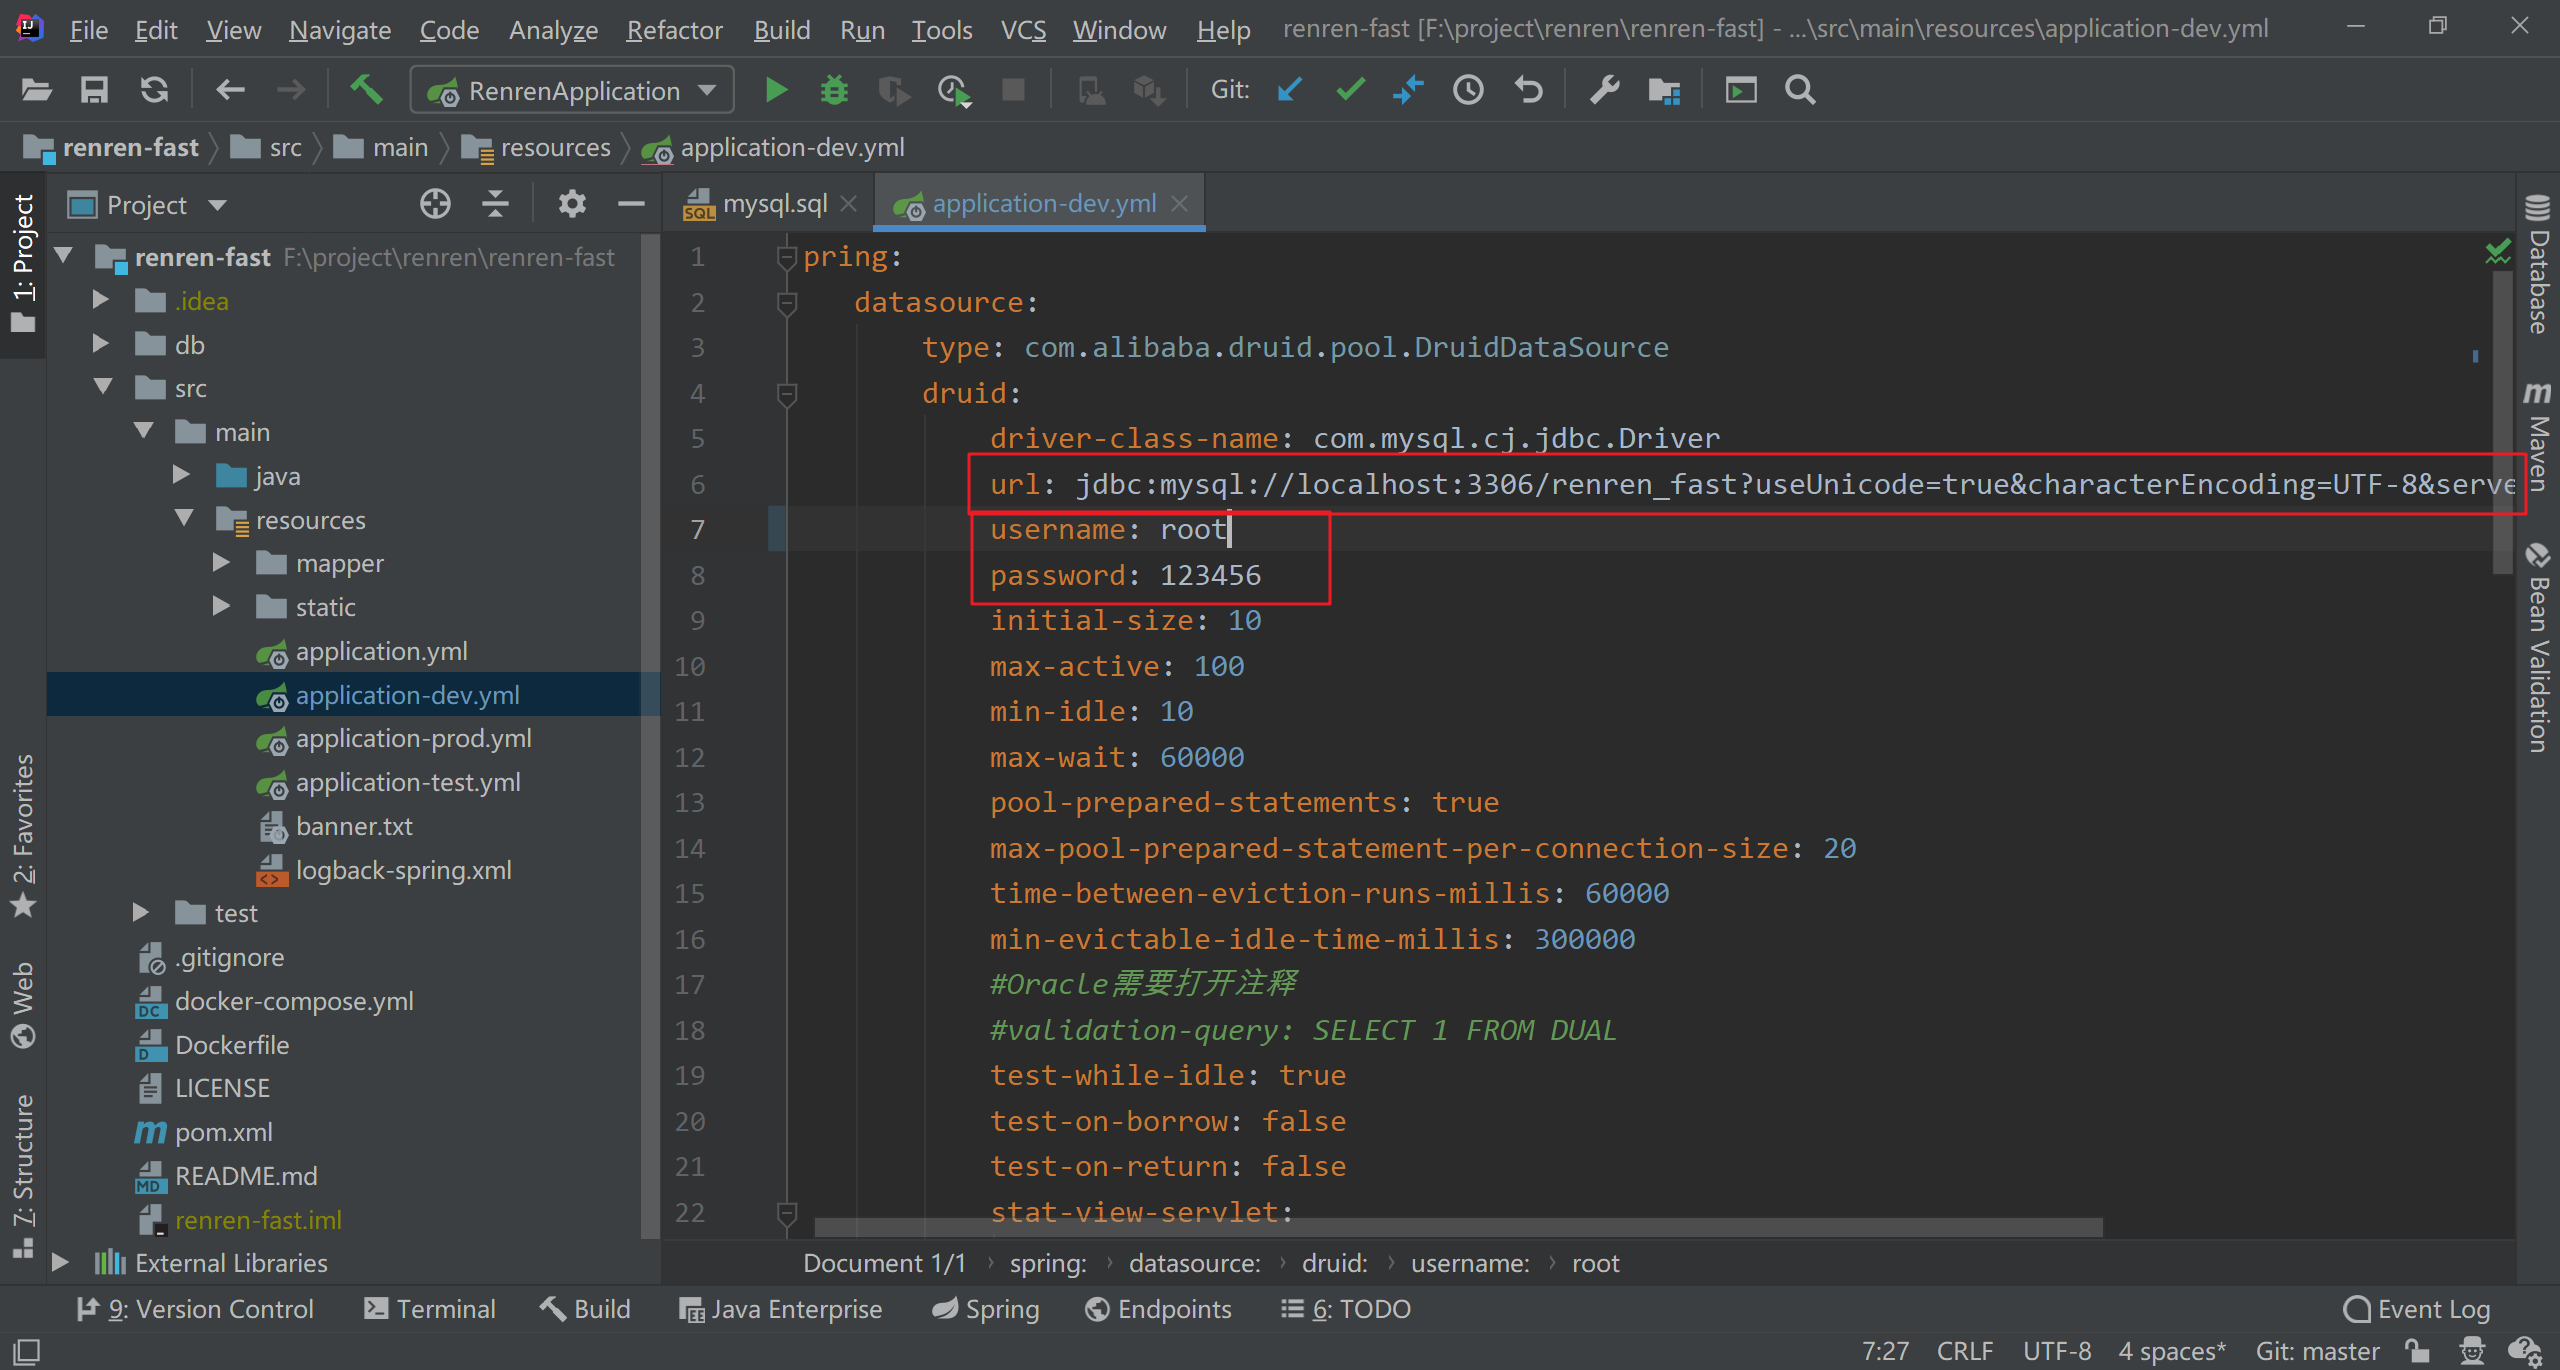
Task: Start debugging with the bug icon
Action: click(x=834, y=91)
